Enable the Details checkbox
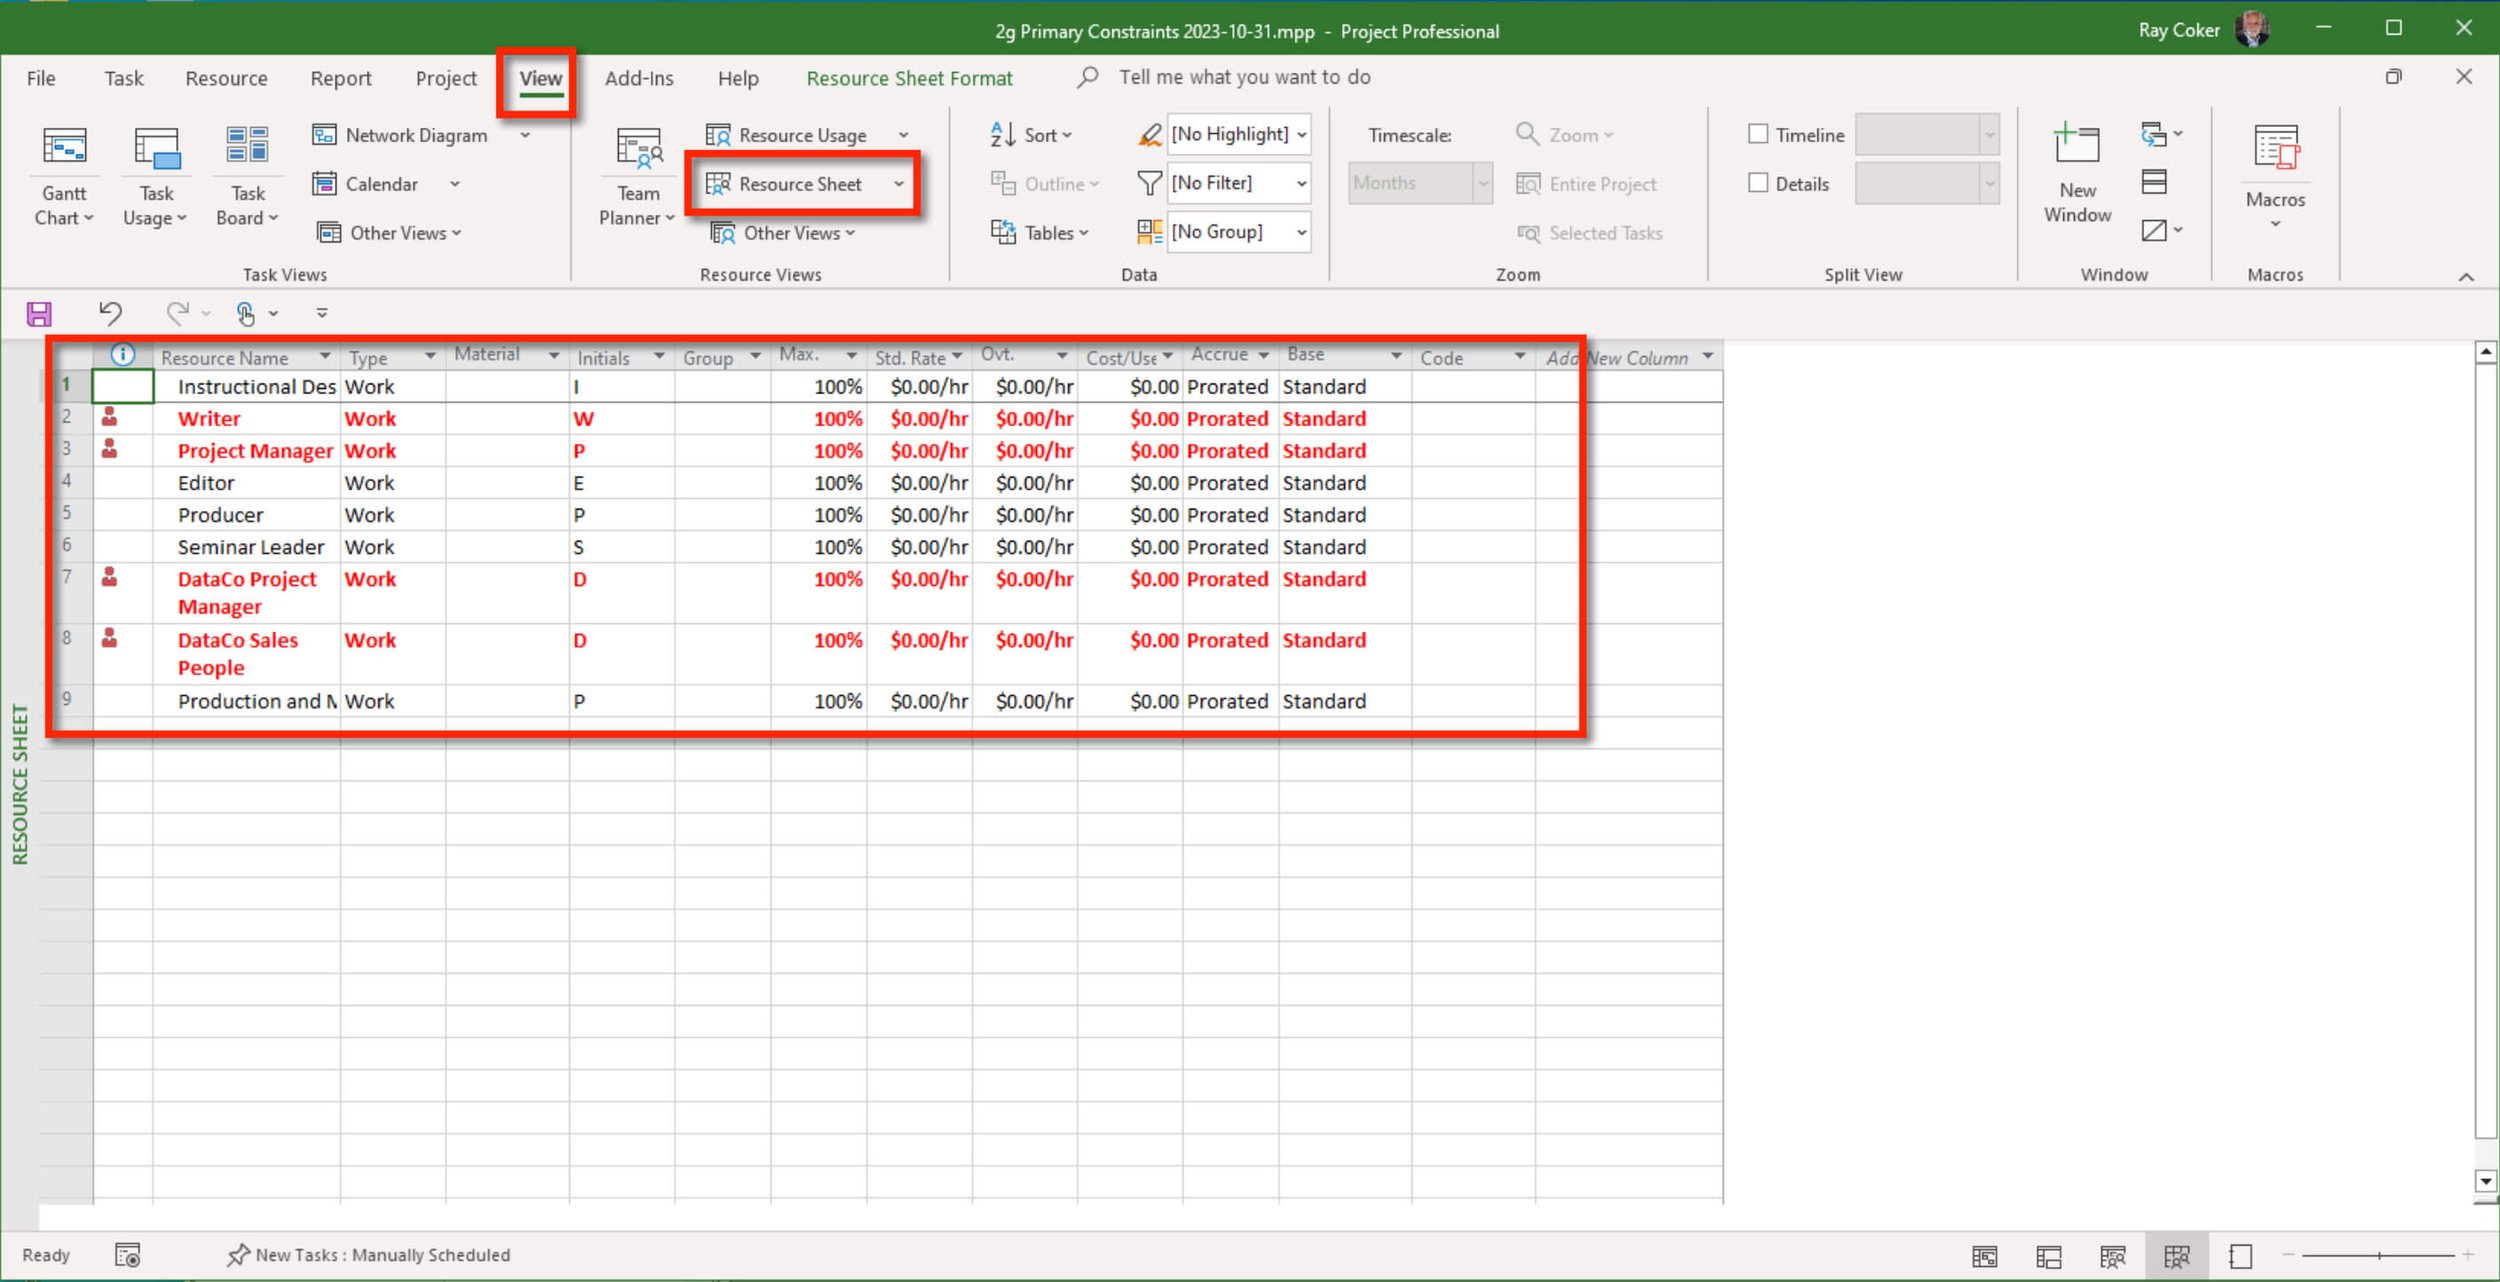 click(x=1758, y=183)
